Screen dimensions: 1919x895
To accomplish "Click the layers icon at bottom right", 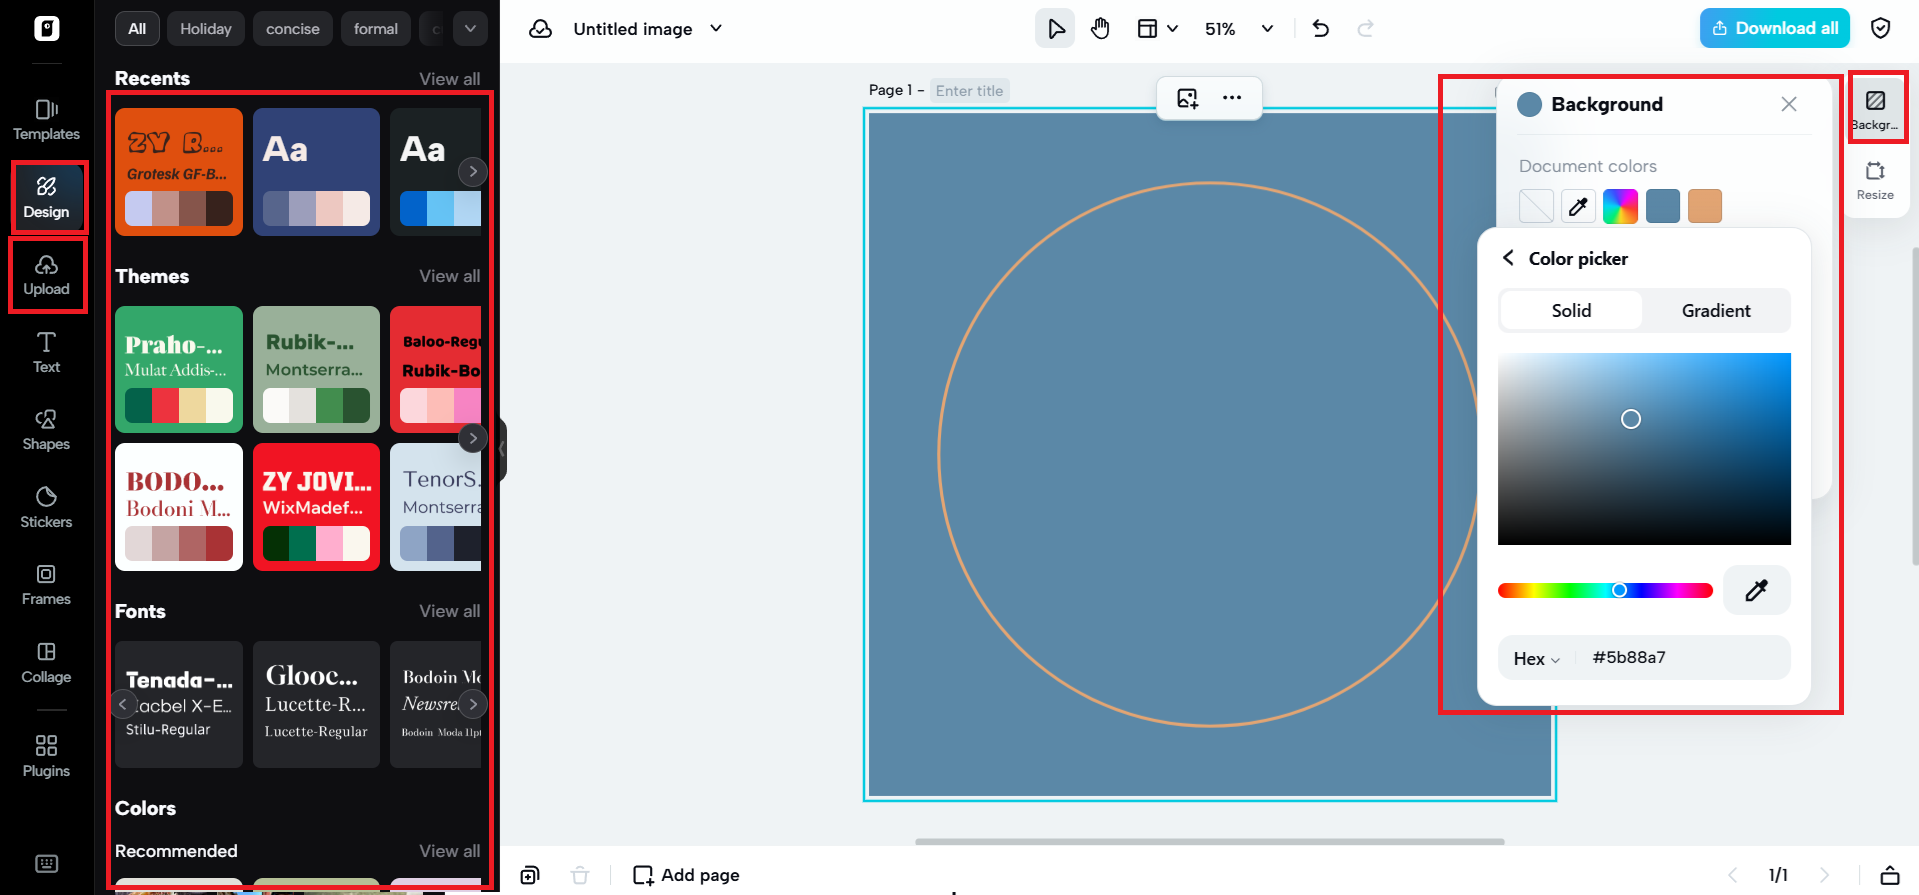I will pyautogui.click(x=1890, y=875).
